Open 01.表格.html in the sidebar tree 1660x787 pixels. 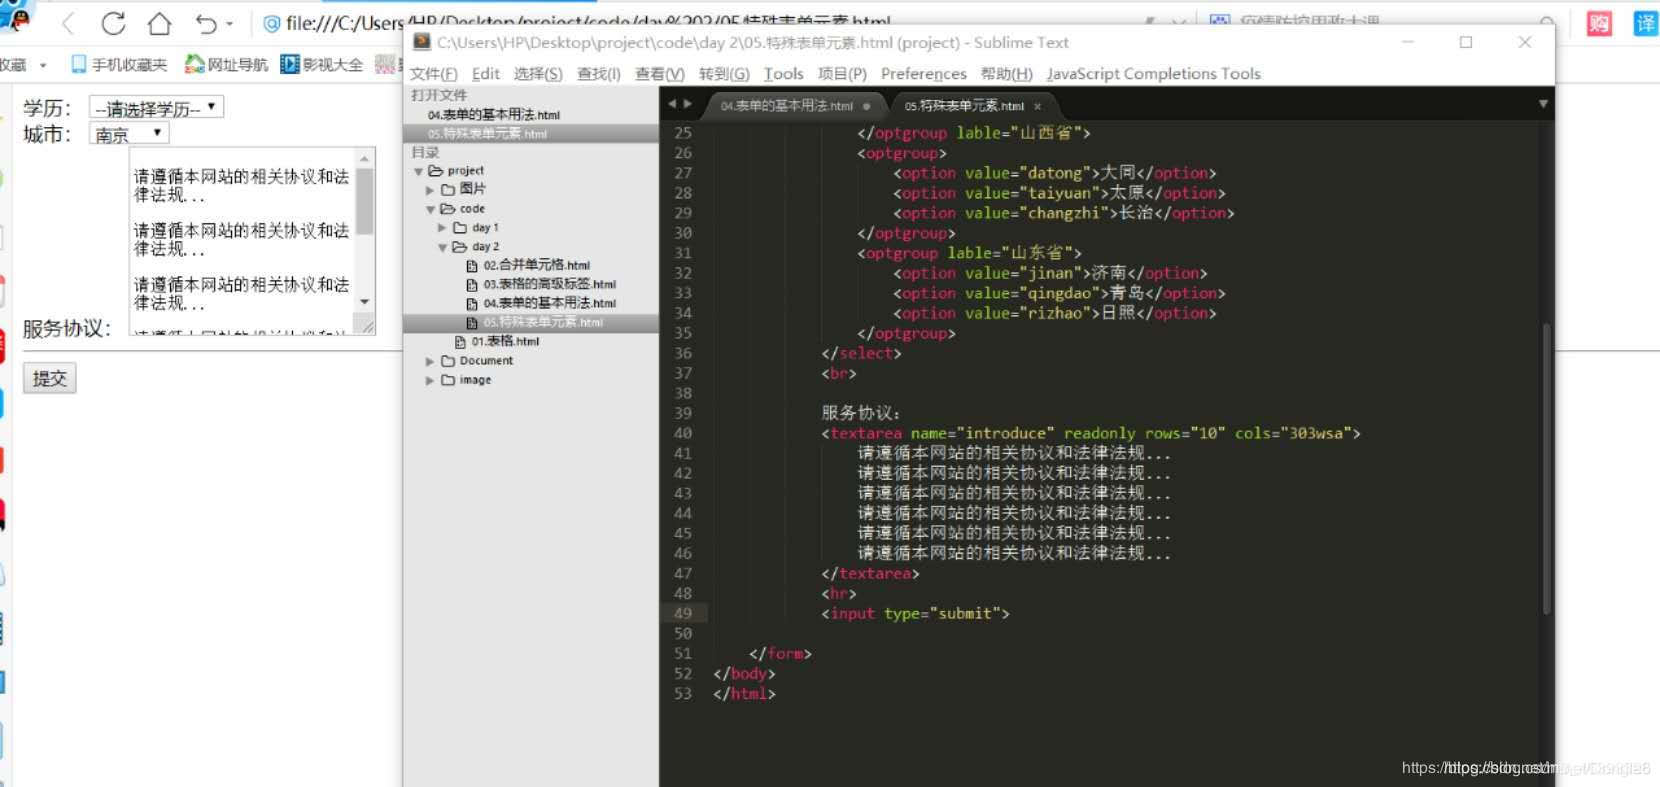[x=505, y=342]
